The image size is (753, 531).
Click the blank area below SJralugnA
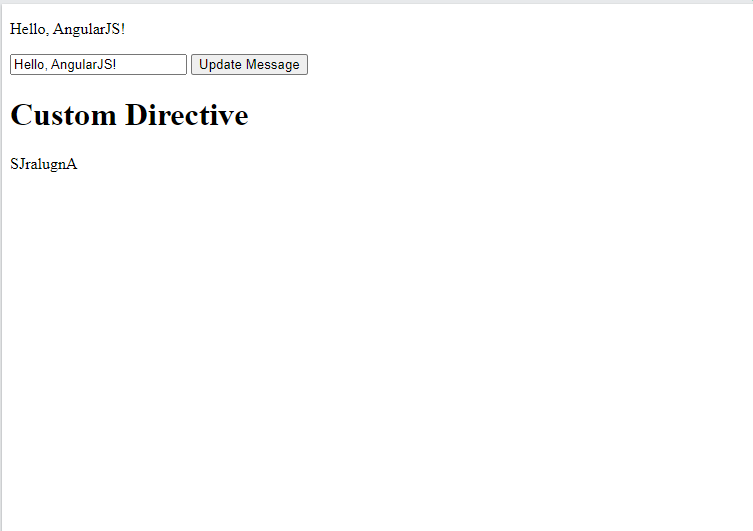[300, 350]
